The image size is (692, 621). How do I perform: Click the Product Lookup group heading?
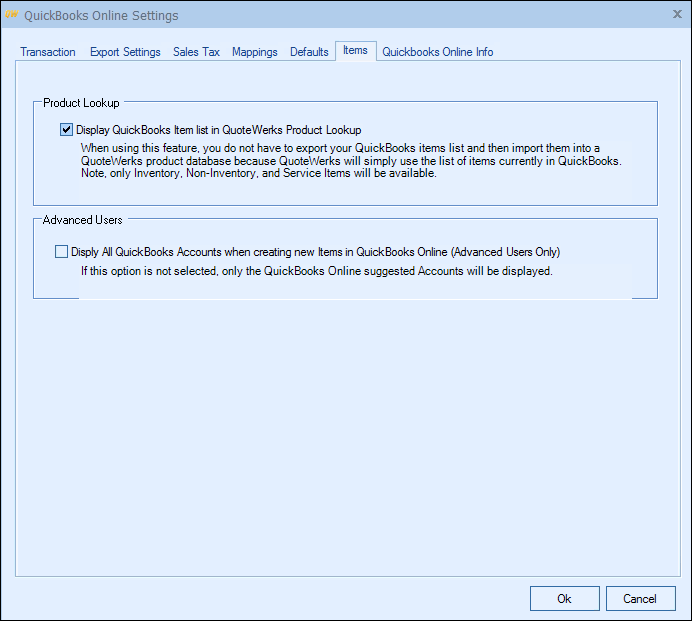point(81,103)
